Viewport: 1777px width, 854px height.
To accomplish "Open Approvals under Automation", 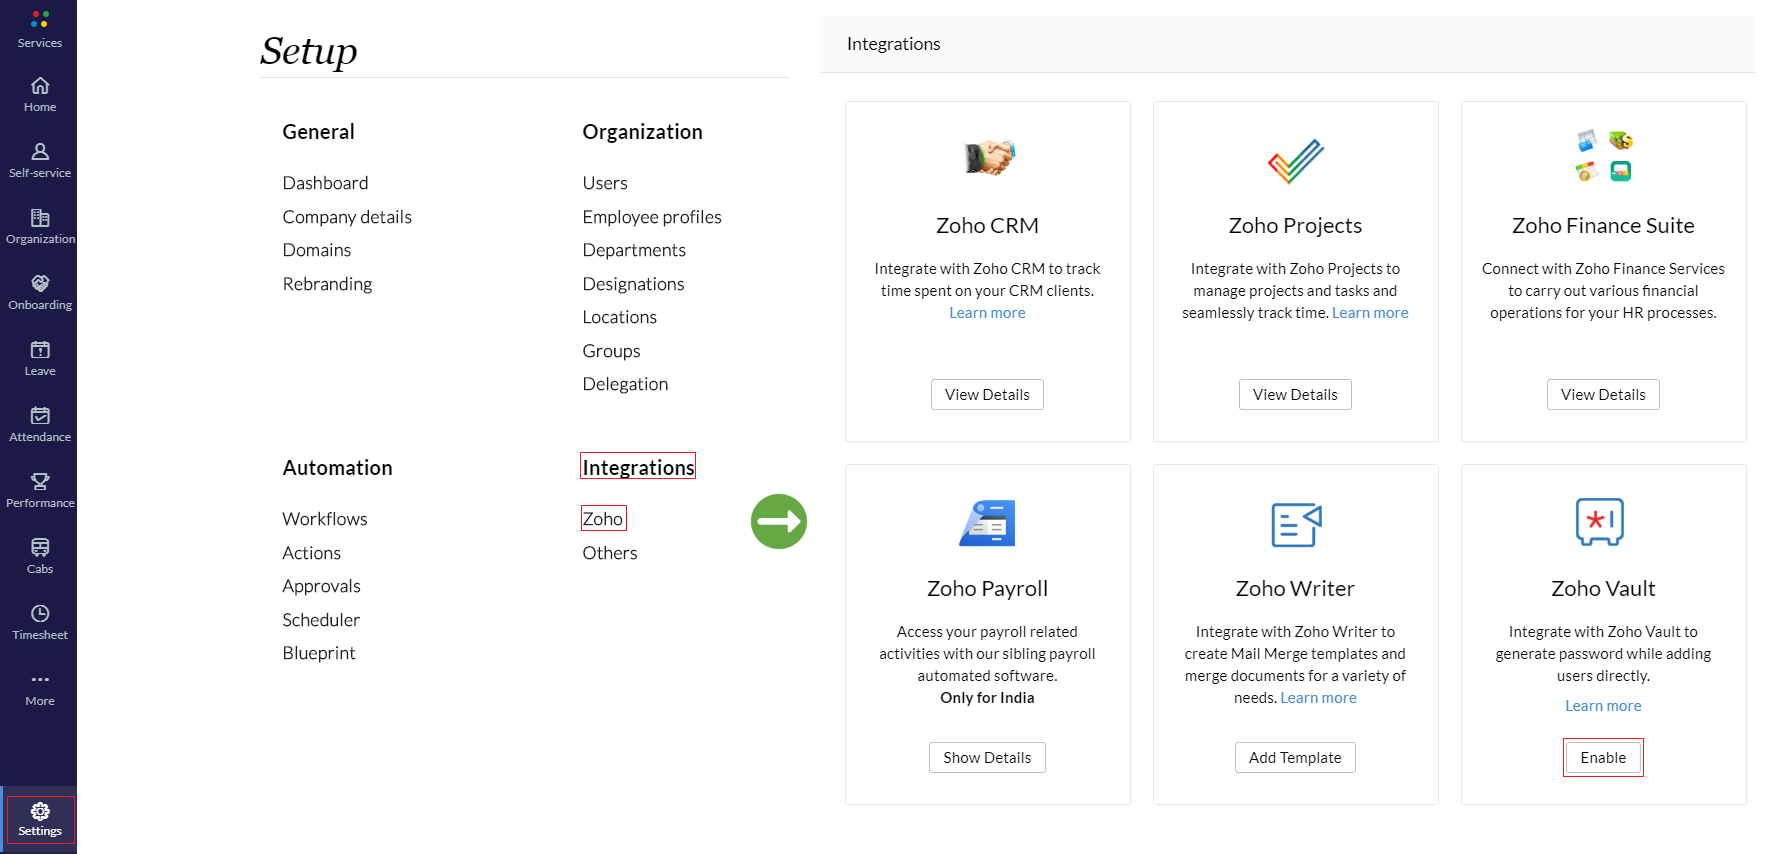I will pos(321,586).
